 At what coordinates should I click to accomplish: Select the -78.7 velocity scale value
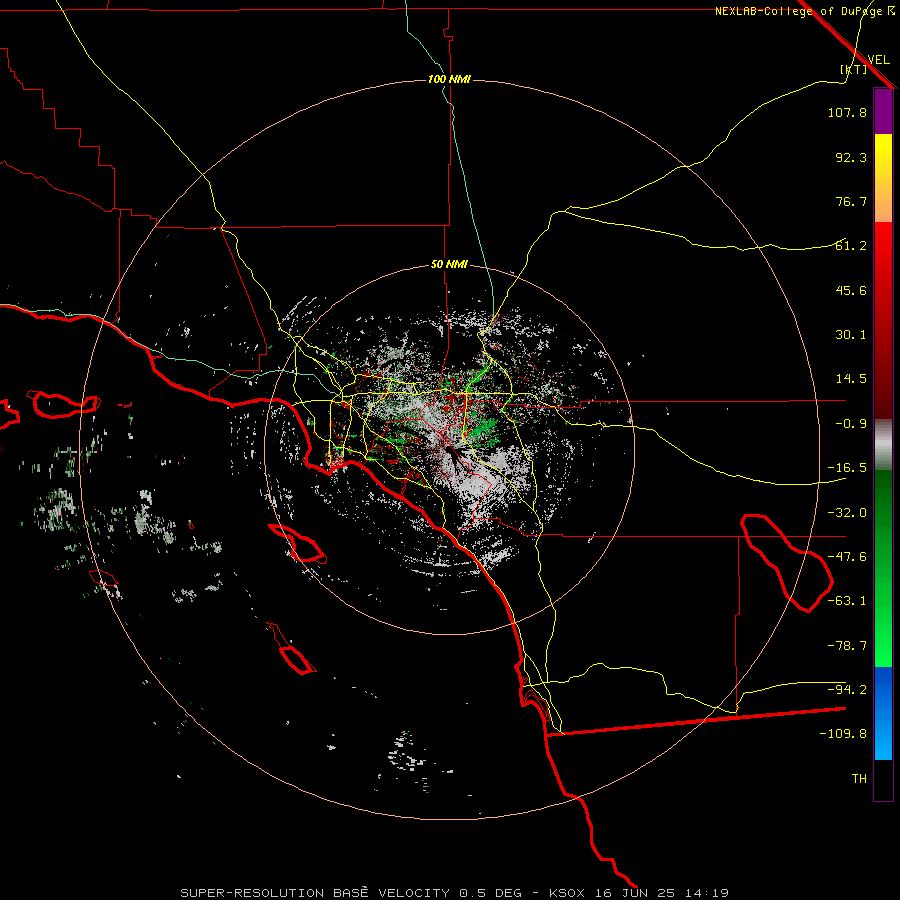[x=847, y=646]
